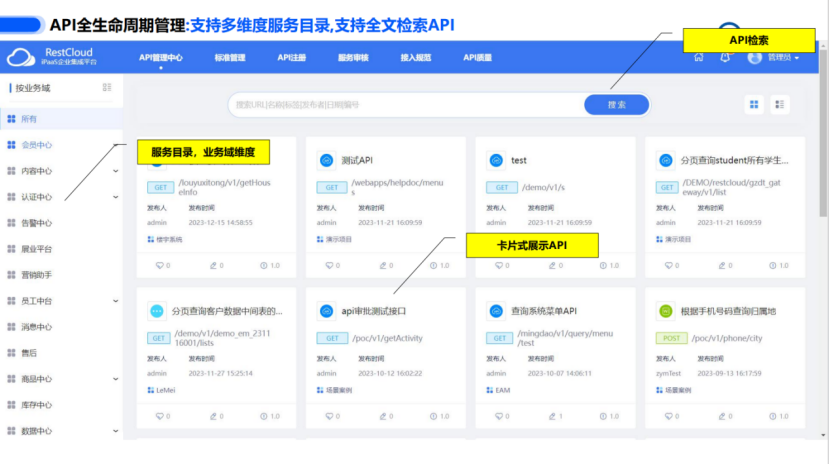
Task: Switch to card grid view
Action: (x=754, y=104)
